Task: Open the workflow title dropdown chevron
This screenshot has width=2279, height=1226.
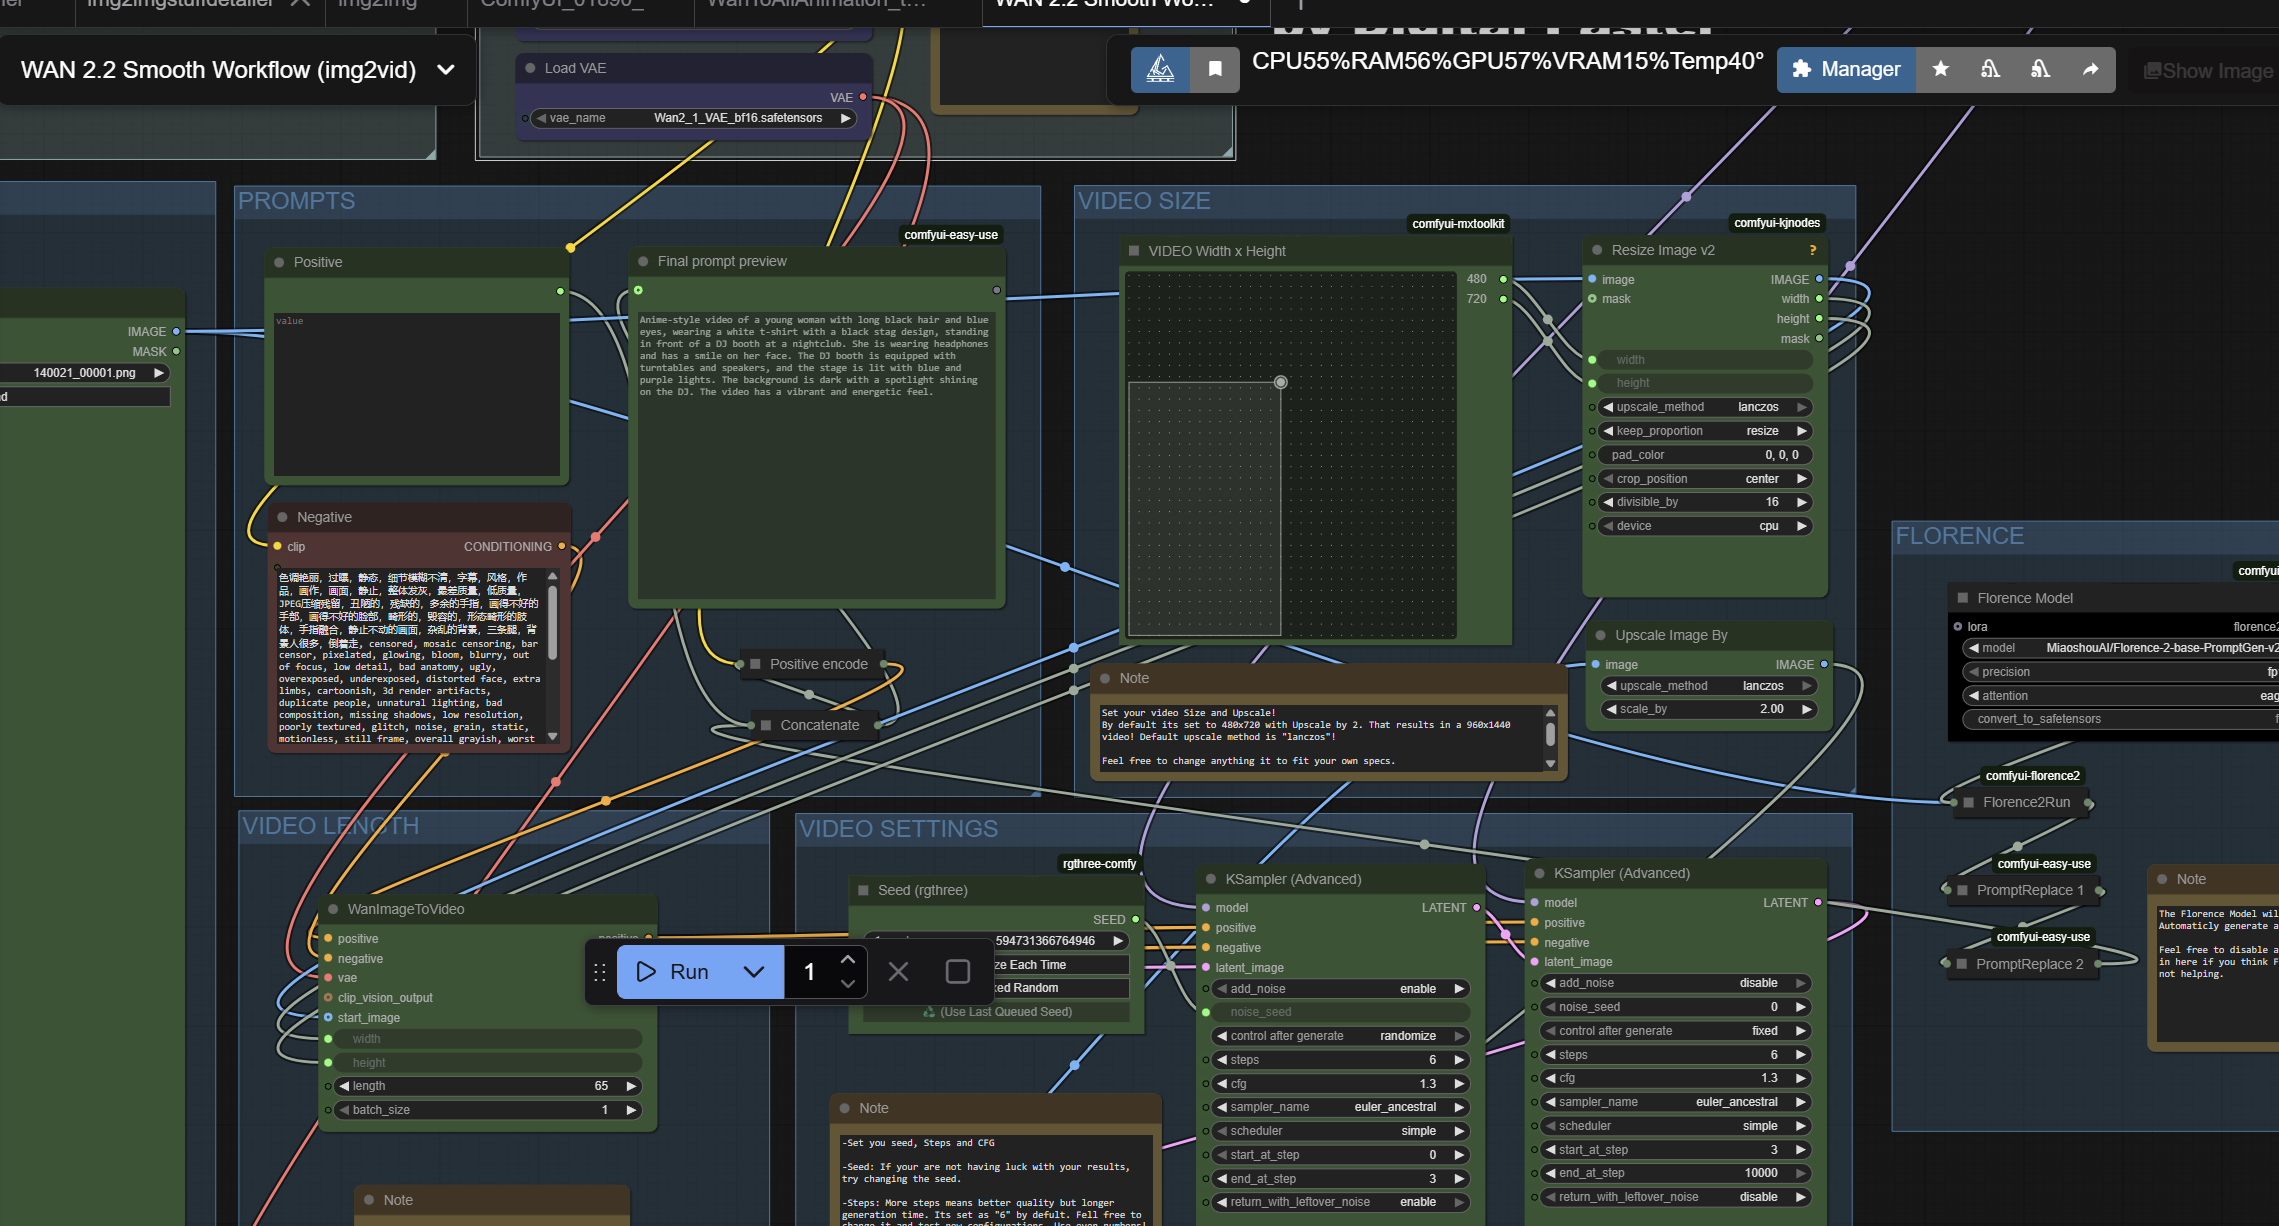Action: (x=446, y=70)
